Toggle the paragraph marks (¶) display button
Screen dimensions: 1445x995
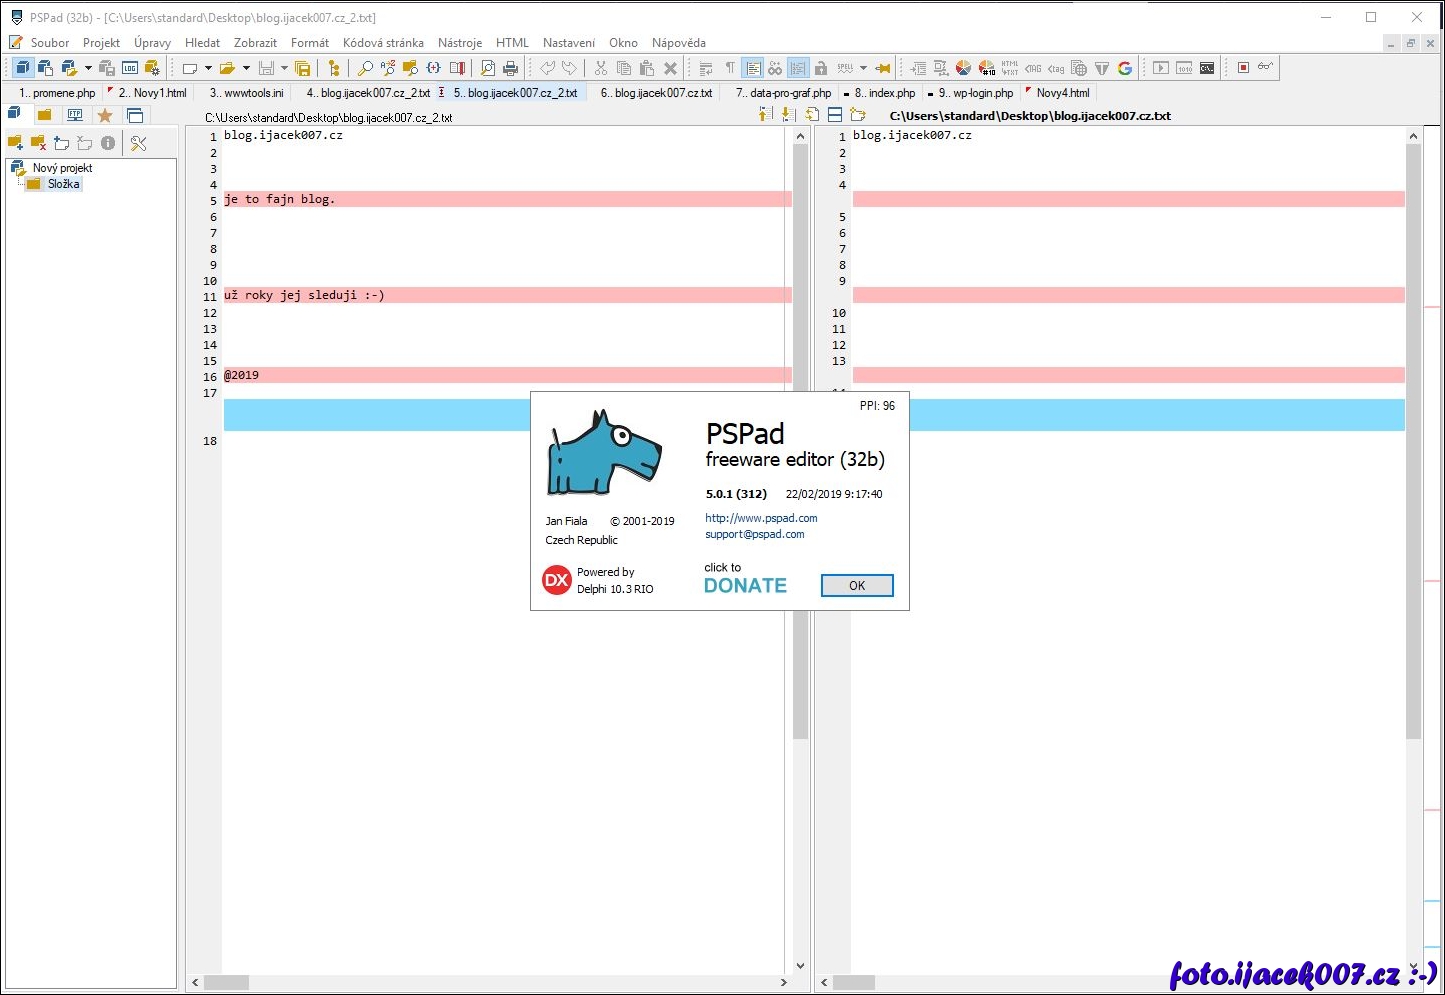(x=730, y=68)
